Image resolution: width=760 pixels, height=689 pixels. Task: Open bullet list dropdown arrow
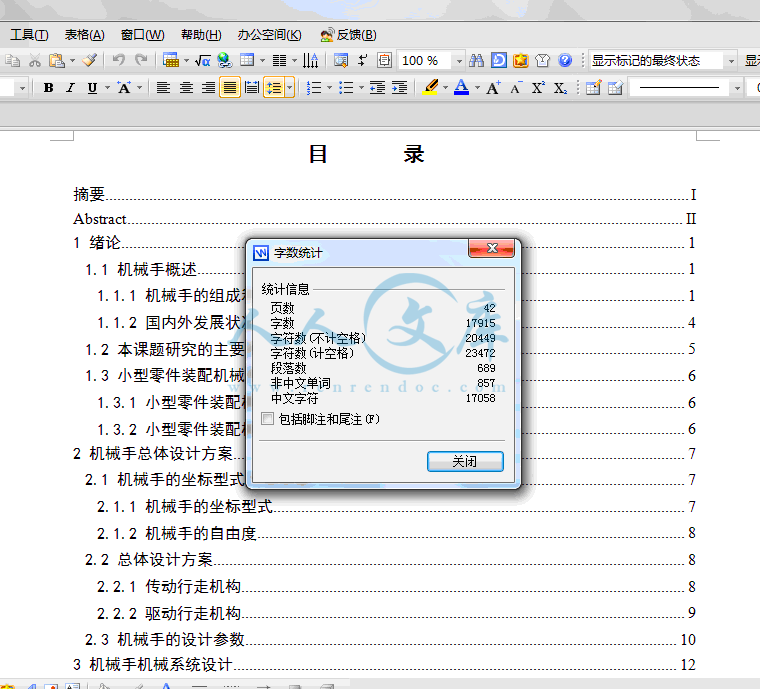pyautogui.click(x=362, y=88)
